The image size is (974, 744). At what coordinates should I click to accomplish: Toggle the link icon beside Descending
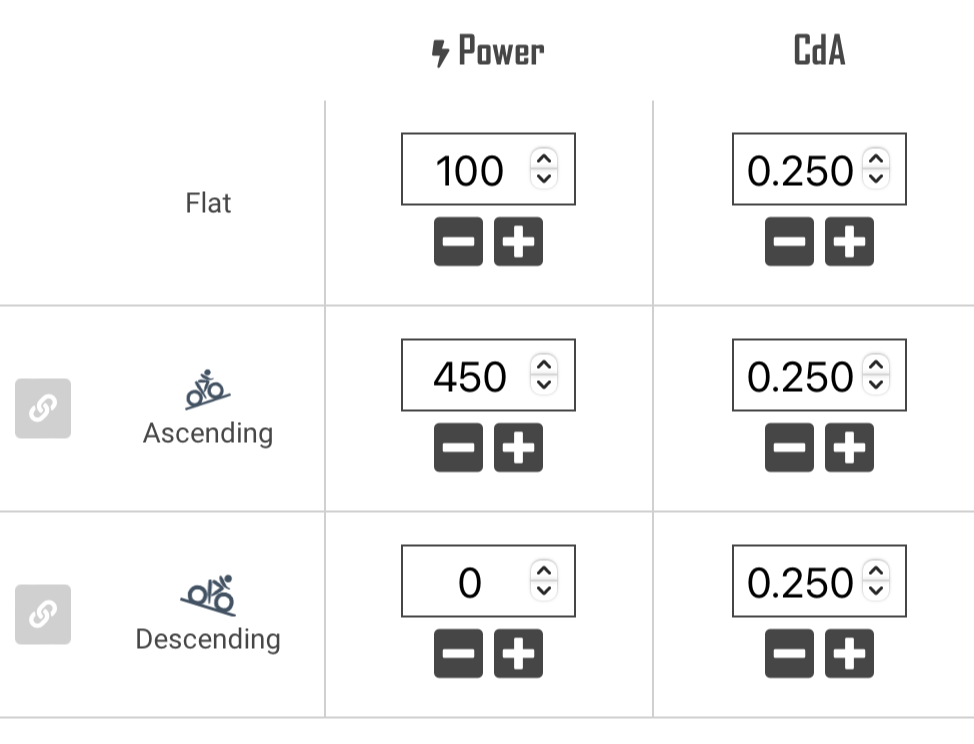point(43,614)
